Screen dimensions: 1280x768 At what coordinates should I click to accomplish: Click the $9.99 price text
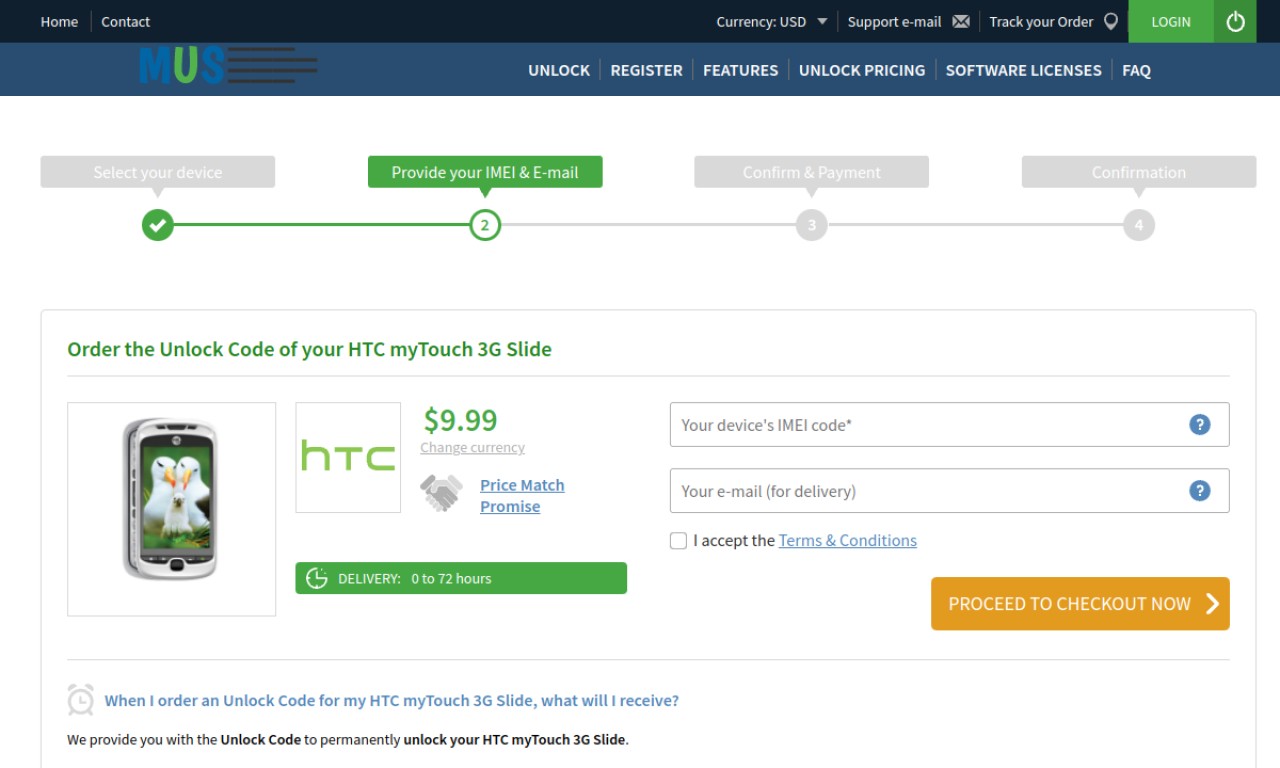[460, 419]
